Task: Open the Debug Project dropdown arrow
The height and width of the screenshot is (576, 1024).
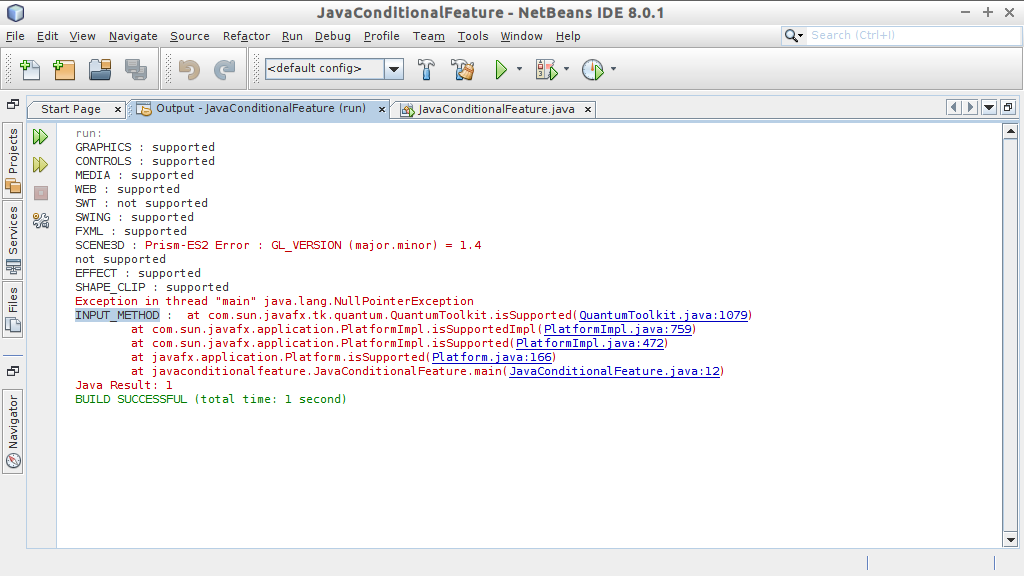Action: [566, 70]
